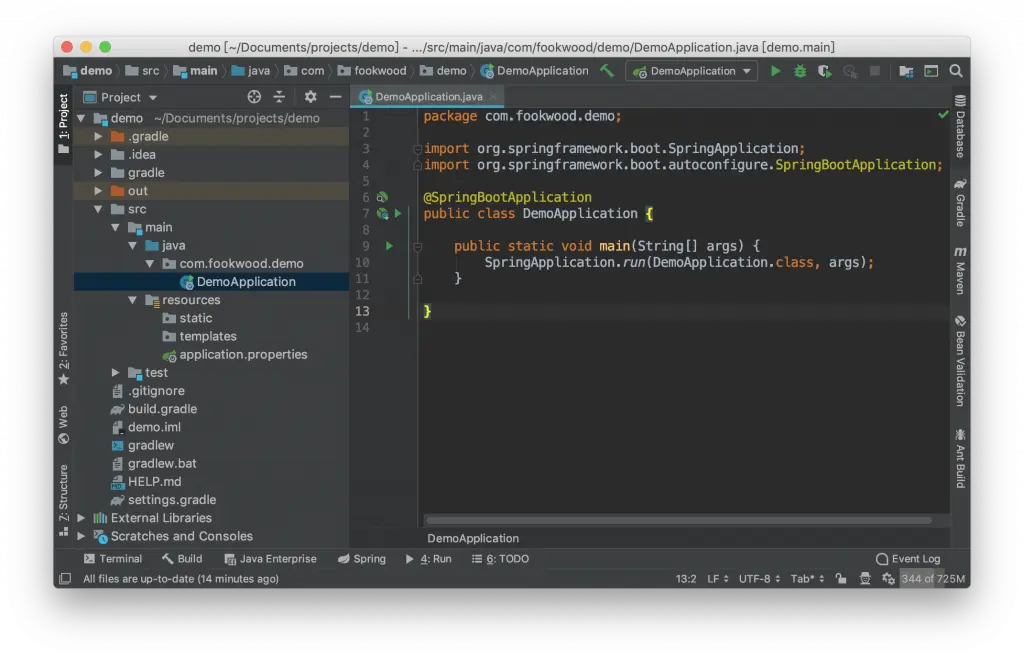Build project using the hammer icon
Image resolution: width=1024 pixels, height=659 pixels.
[607, 71]
